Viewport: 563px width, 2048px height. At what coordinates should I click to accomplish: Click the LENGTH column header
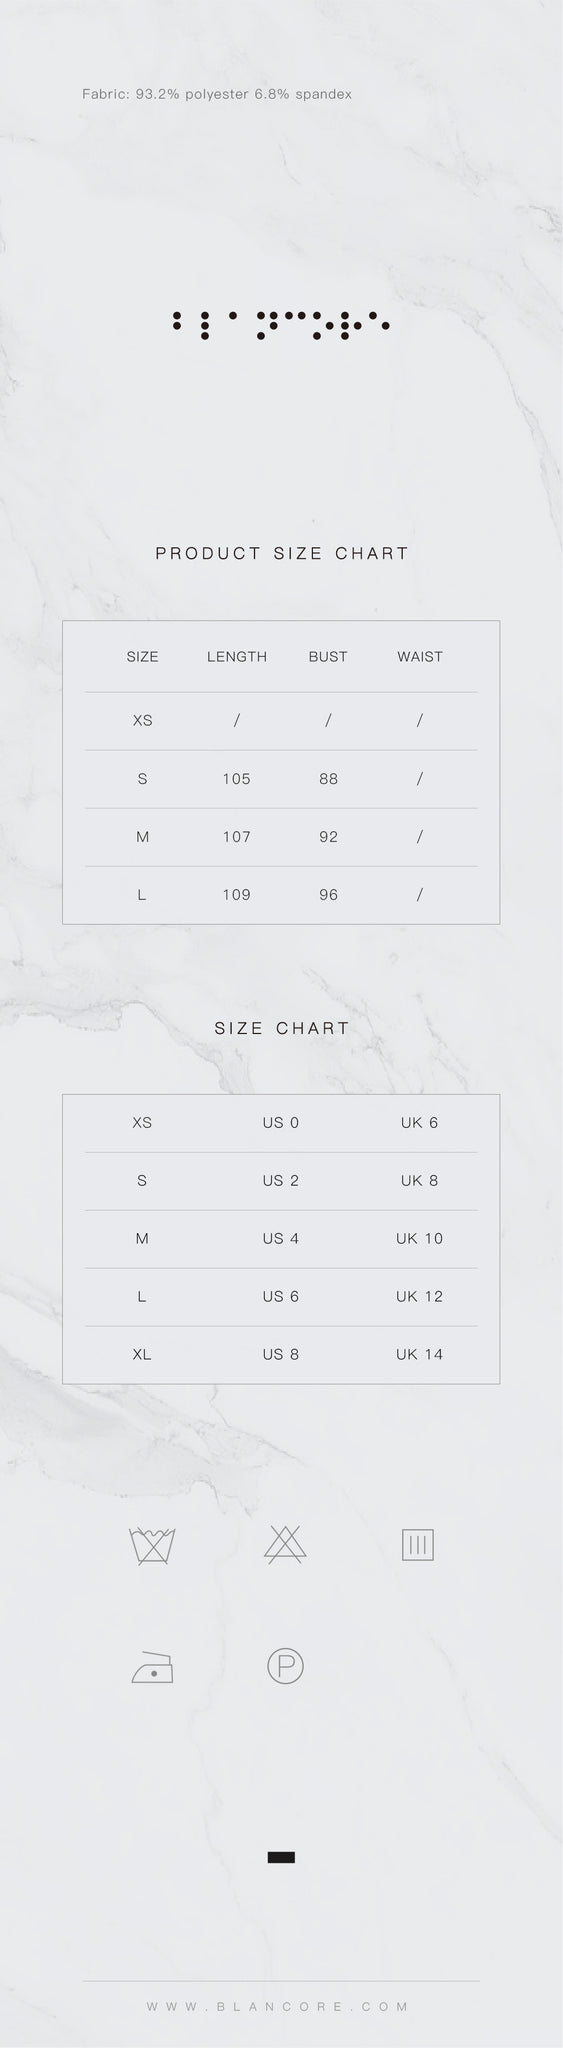[237, 657]
